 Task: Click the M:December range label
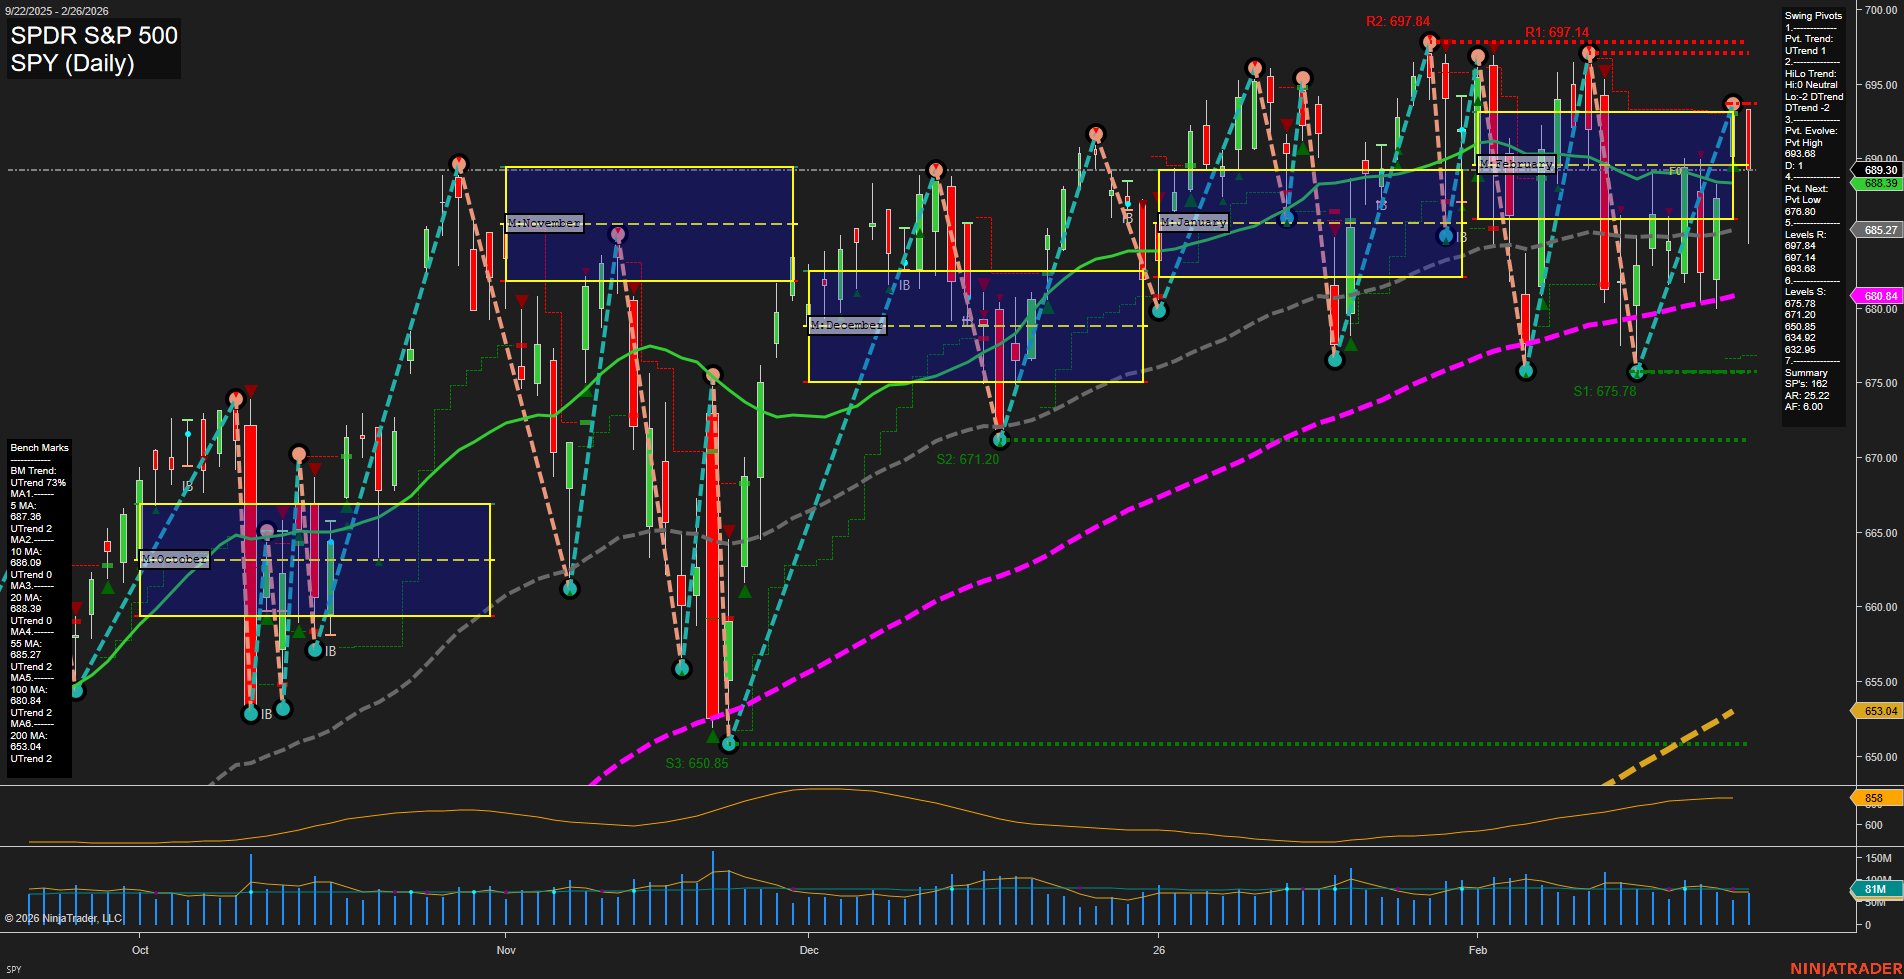pyautogui.click(x=847, y=325)
